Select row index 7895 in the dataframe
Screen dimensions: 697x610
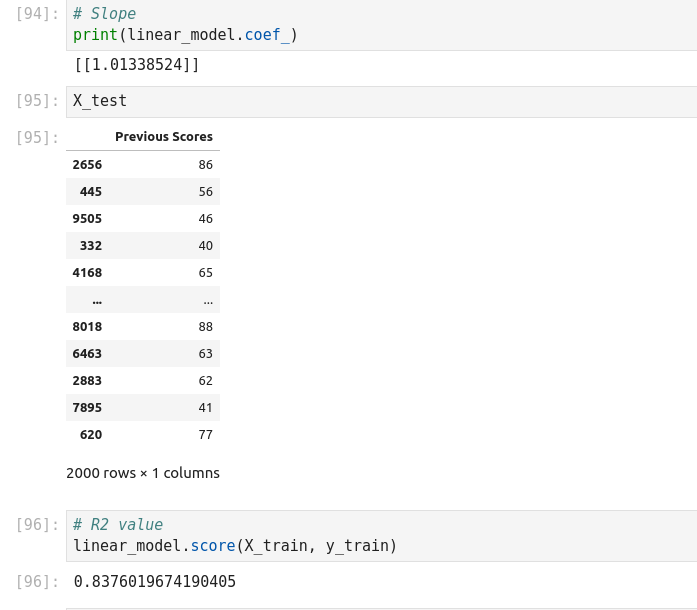(x=87, y=407)
